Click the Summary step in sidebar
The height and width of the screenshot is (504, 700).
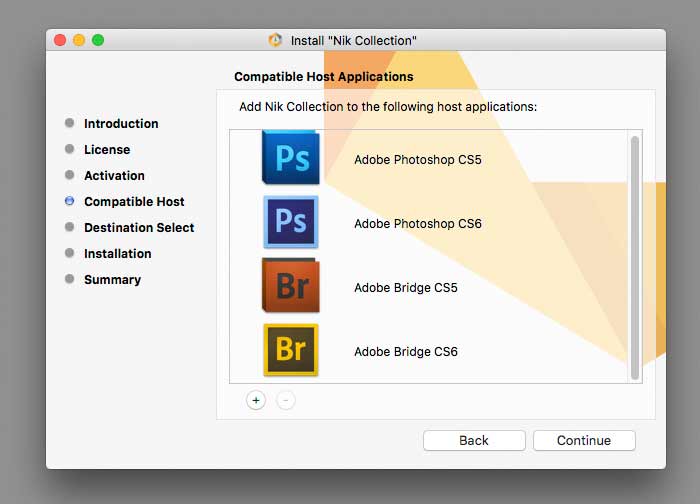point(112,280)
